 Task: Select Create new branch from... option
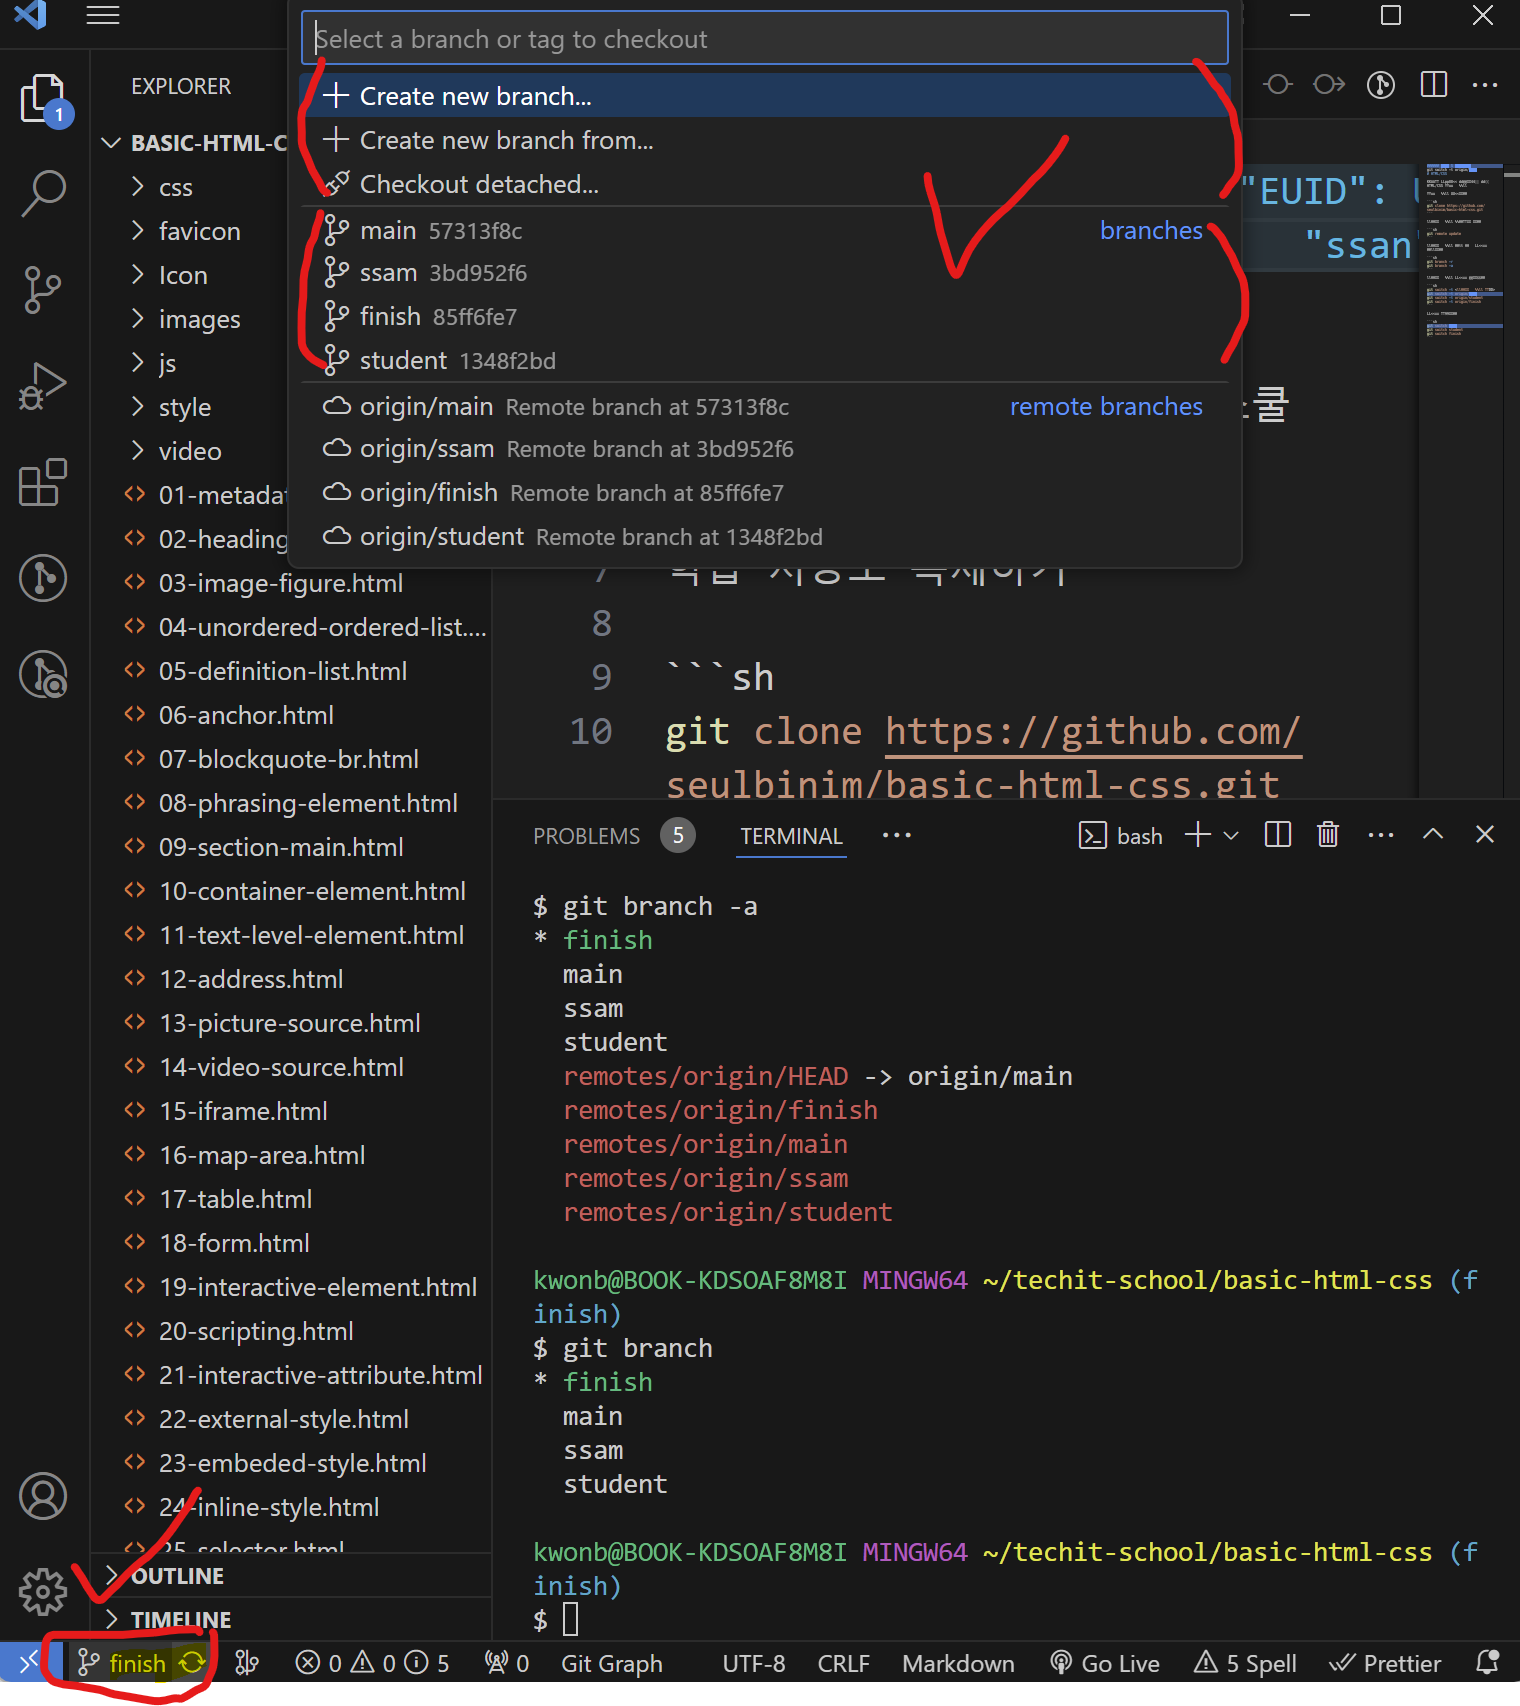point(765,140)
